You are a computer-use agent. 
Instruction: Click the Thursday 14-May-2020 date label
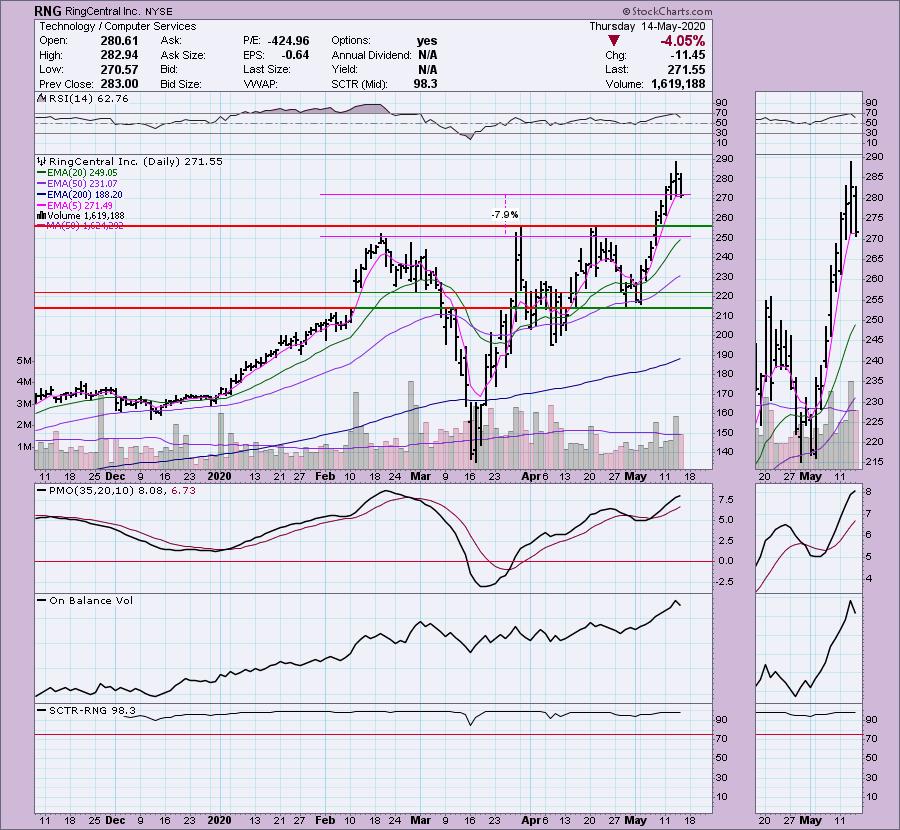[647, 26]
